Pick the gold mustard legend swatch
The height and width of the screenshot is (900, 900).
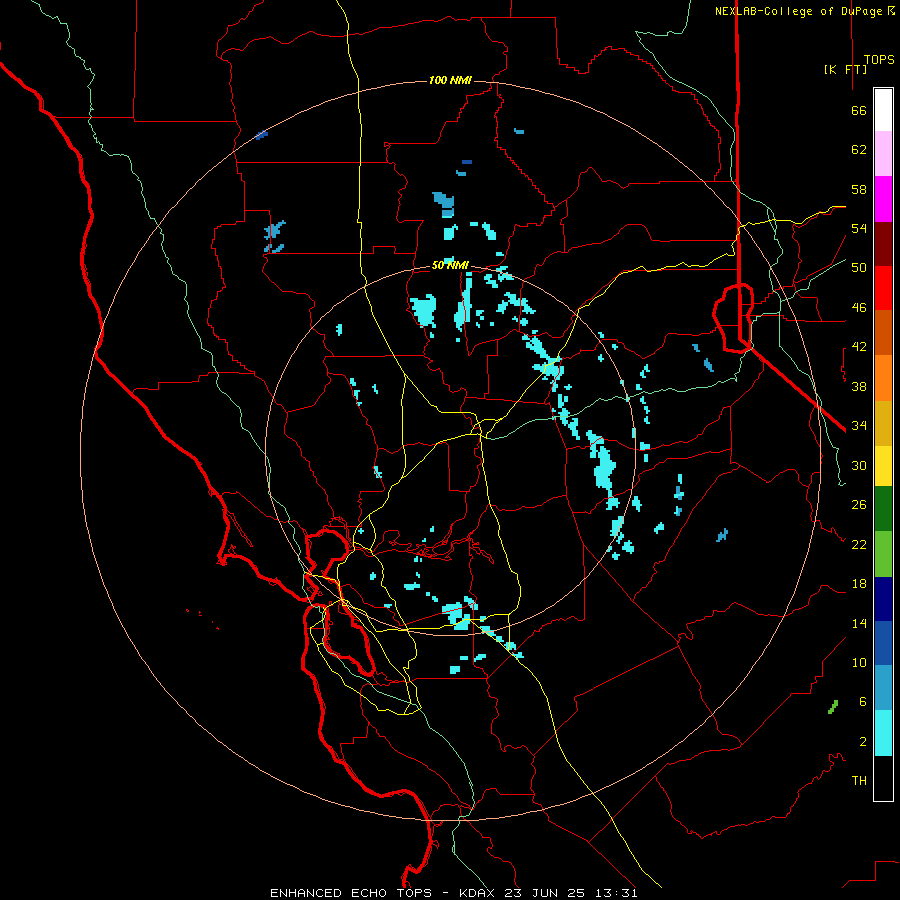pyautogui.click(x=883, y=423)
